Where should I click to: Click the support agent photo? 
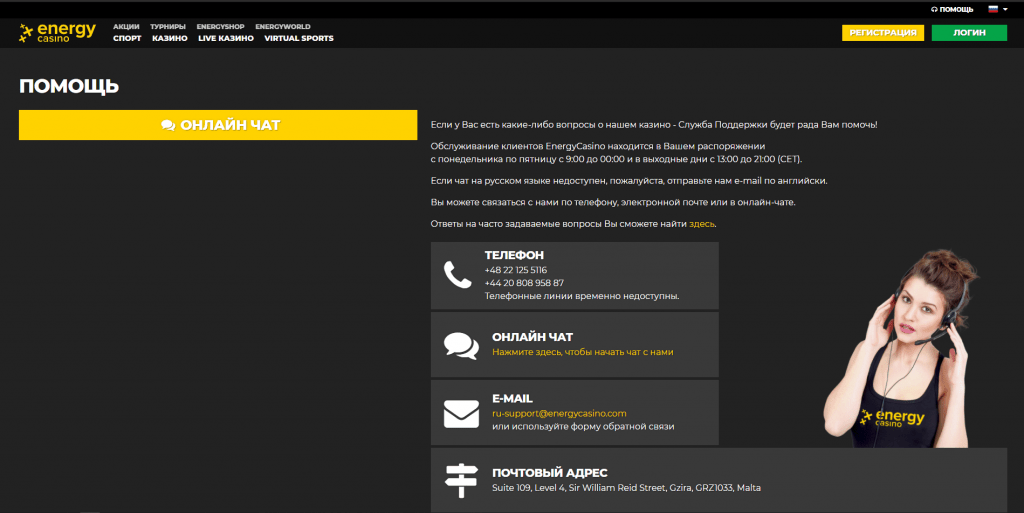[x=901, y=348]
